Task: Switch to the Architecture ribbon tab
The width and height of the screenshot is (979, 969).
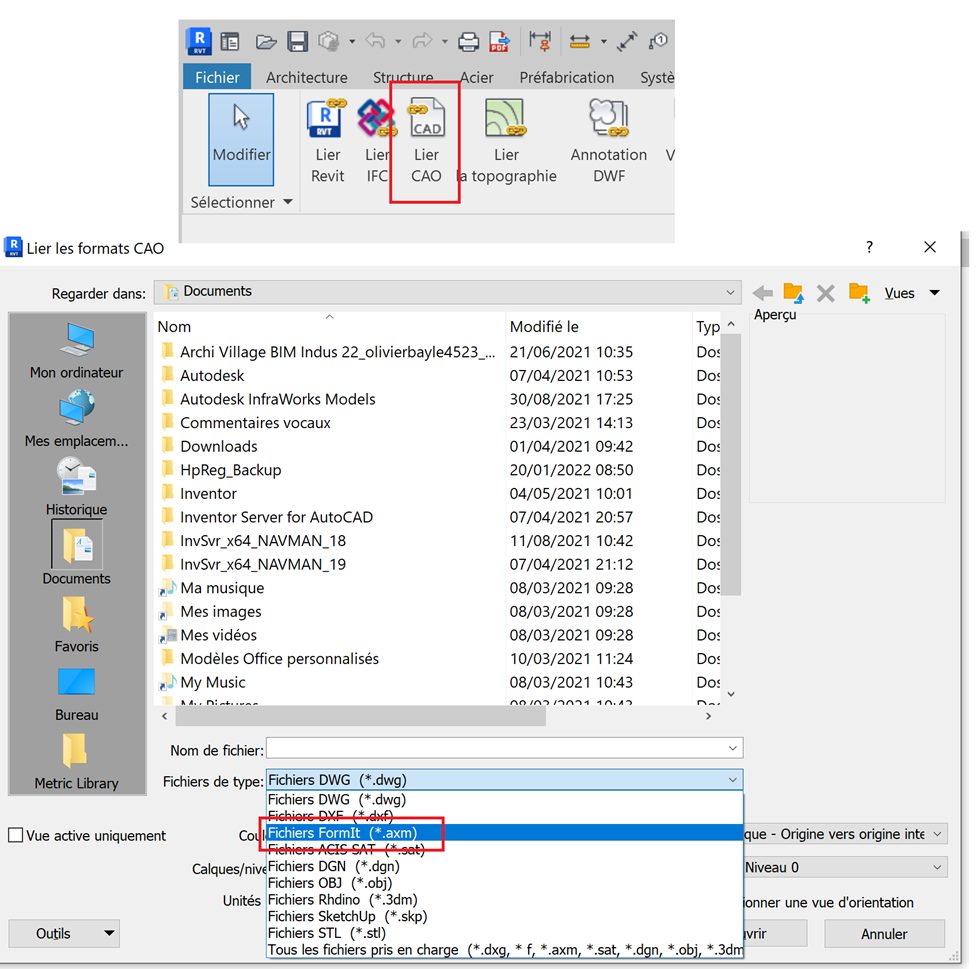Action: (x=306, y=77)
